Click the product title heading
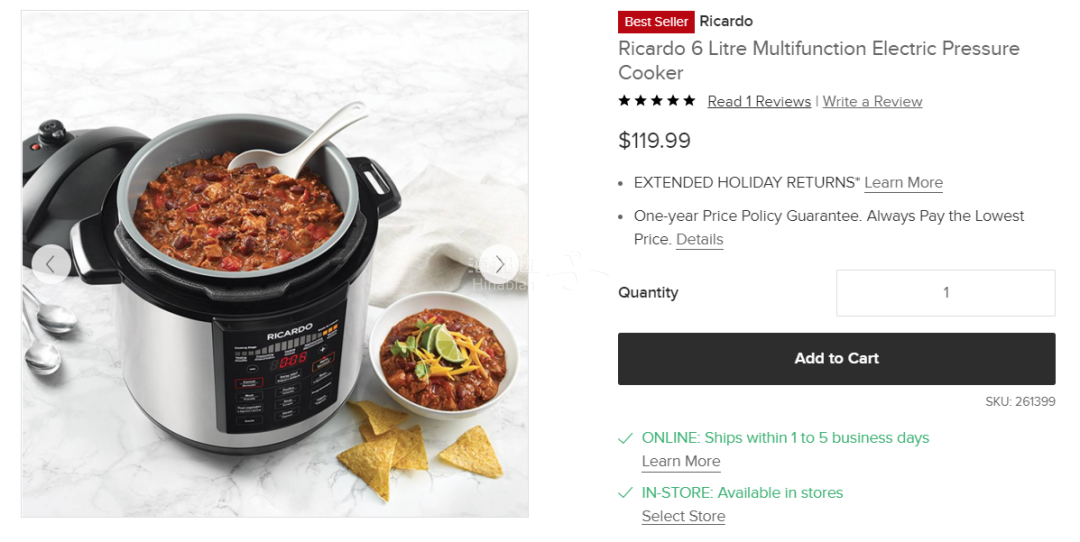The image size is (1080, 542). pyautogui.click(x=818, y=61)
